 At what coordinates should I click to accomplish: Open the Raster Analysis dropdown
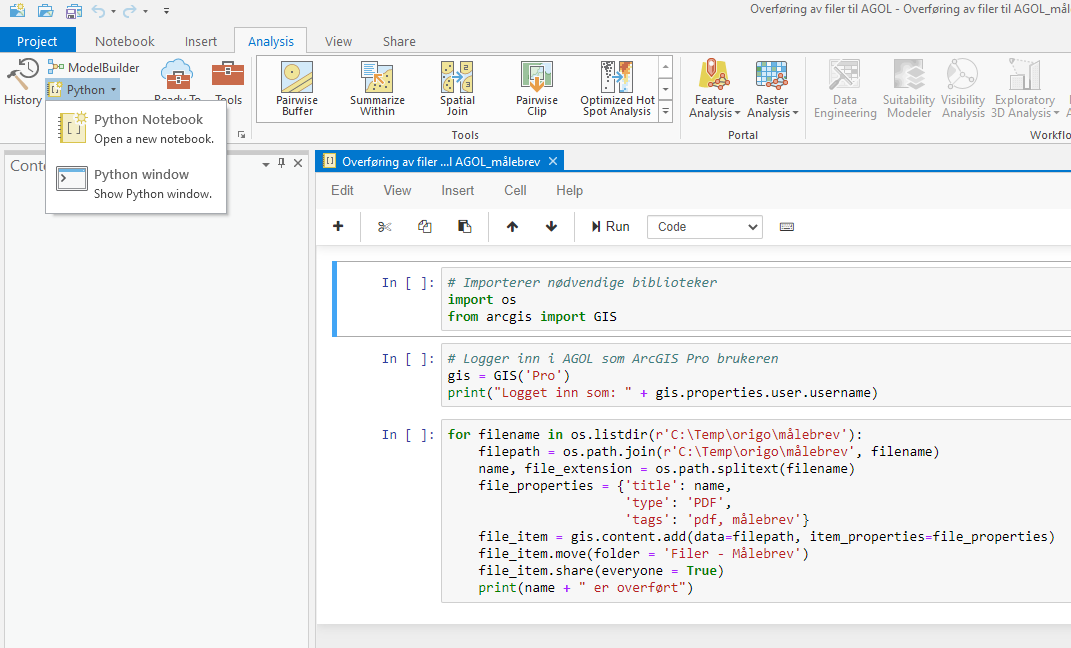coord(773,89)
